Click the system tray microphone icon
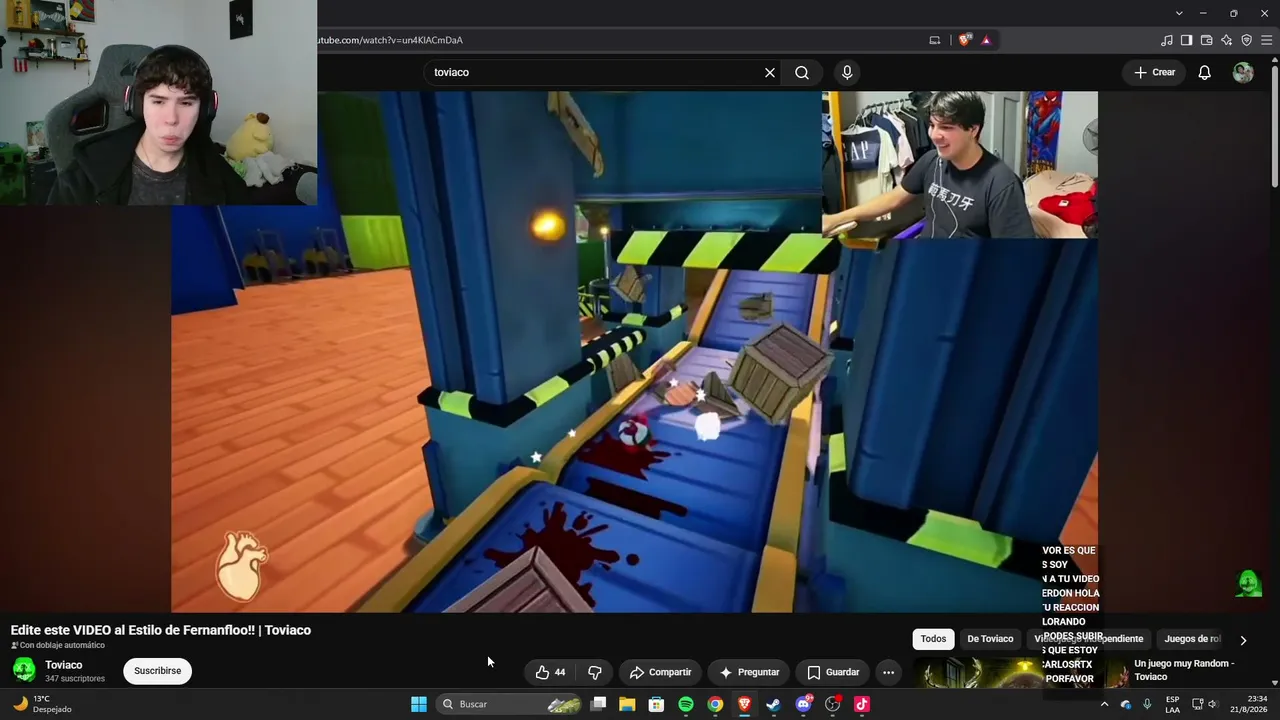 pos(1147,704)
